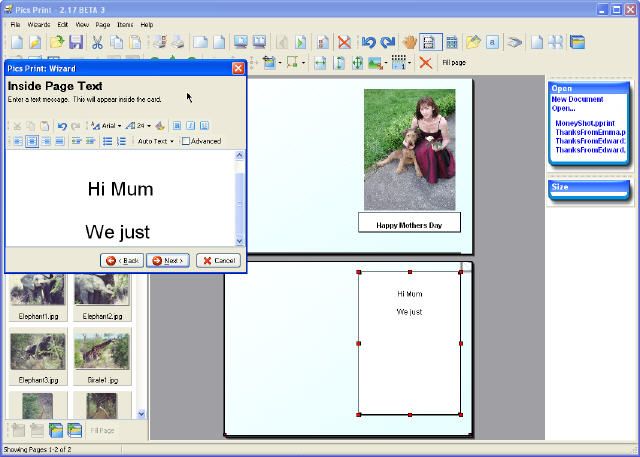Toggle italic formatting in wizard toolbar
The height and width of the screenshot is (457, 640).
pyautogui.click(x=190, y=126)
